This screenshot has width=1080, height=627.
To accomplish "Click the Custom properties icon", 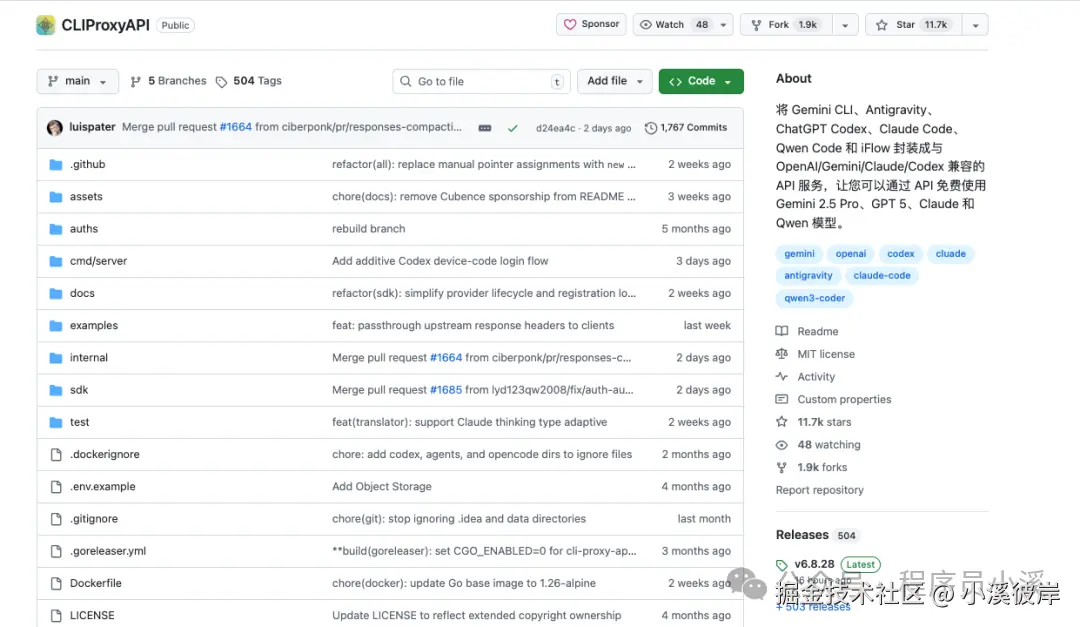I will tap(782, 400).
